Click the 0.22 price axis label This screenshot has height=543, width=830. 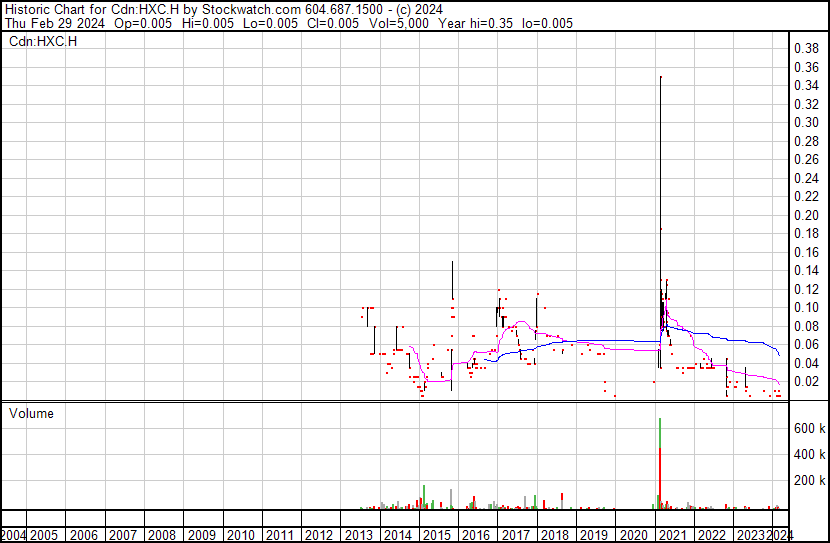pos(806,196)
